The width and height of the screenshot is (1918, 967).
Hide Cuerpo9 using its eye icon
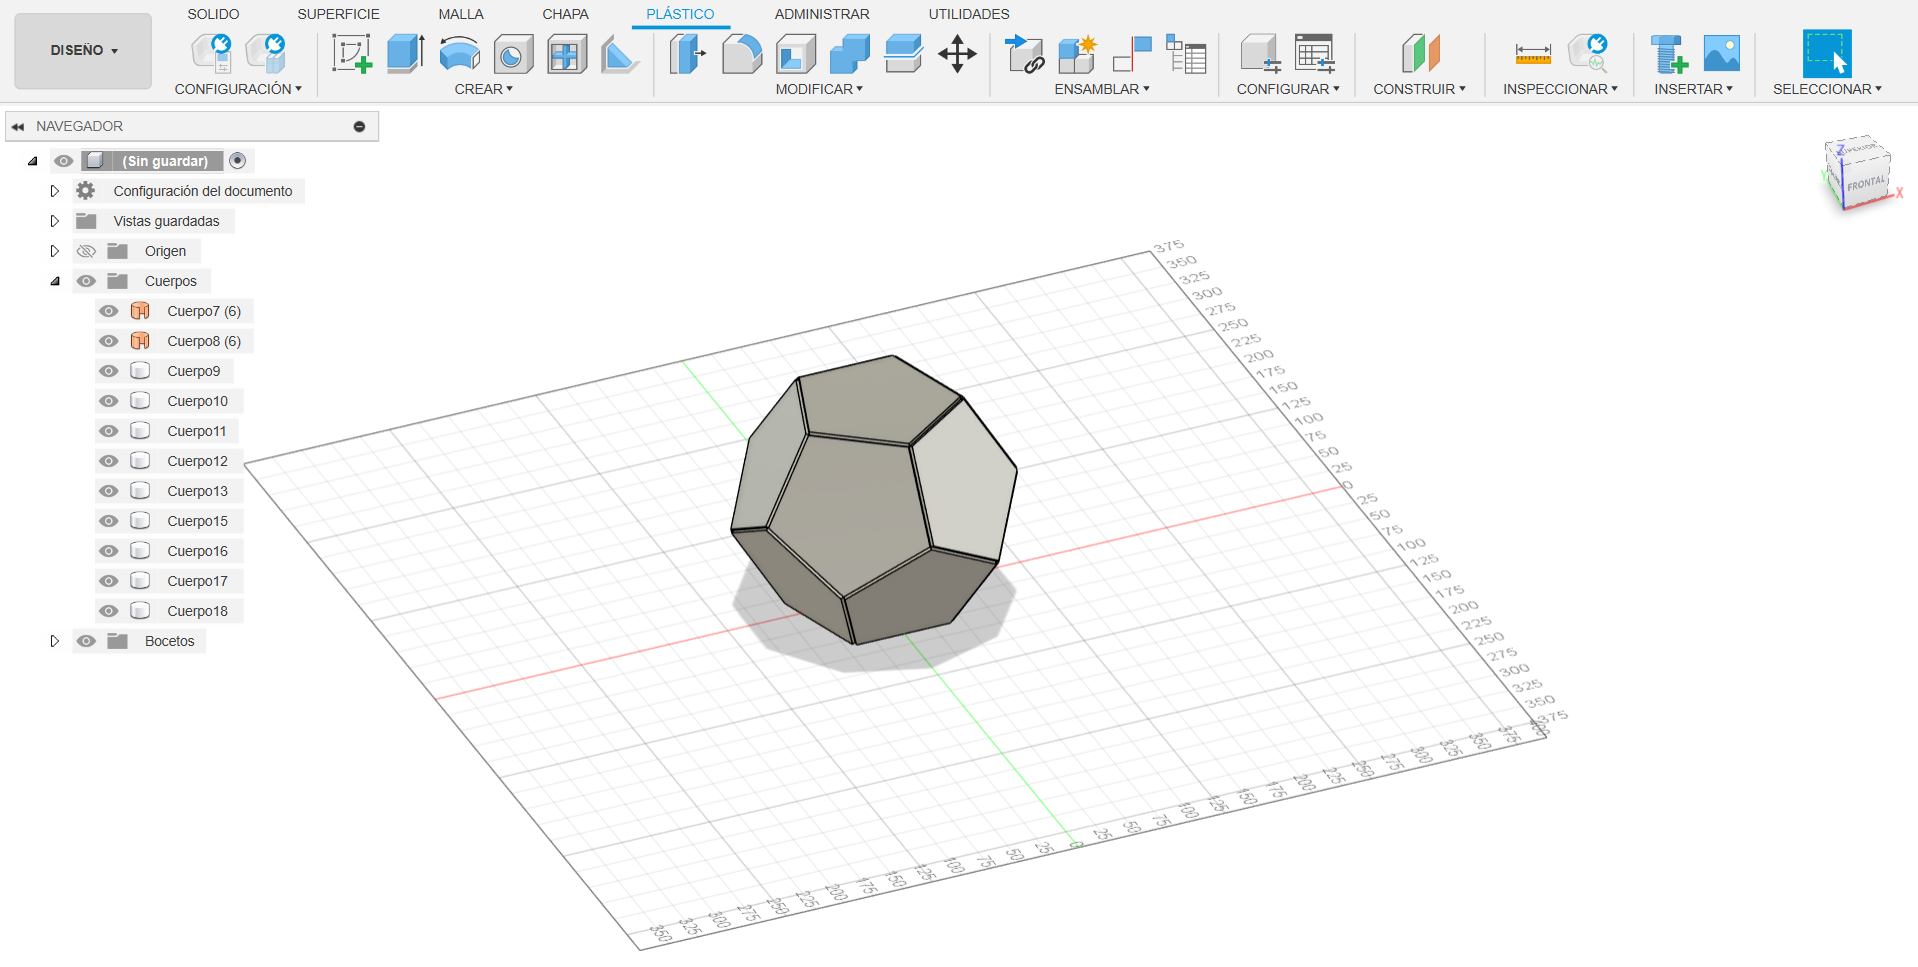(x=109, y=371)
